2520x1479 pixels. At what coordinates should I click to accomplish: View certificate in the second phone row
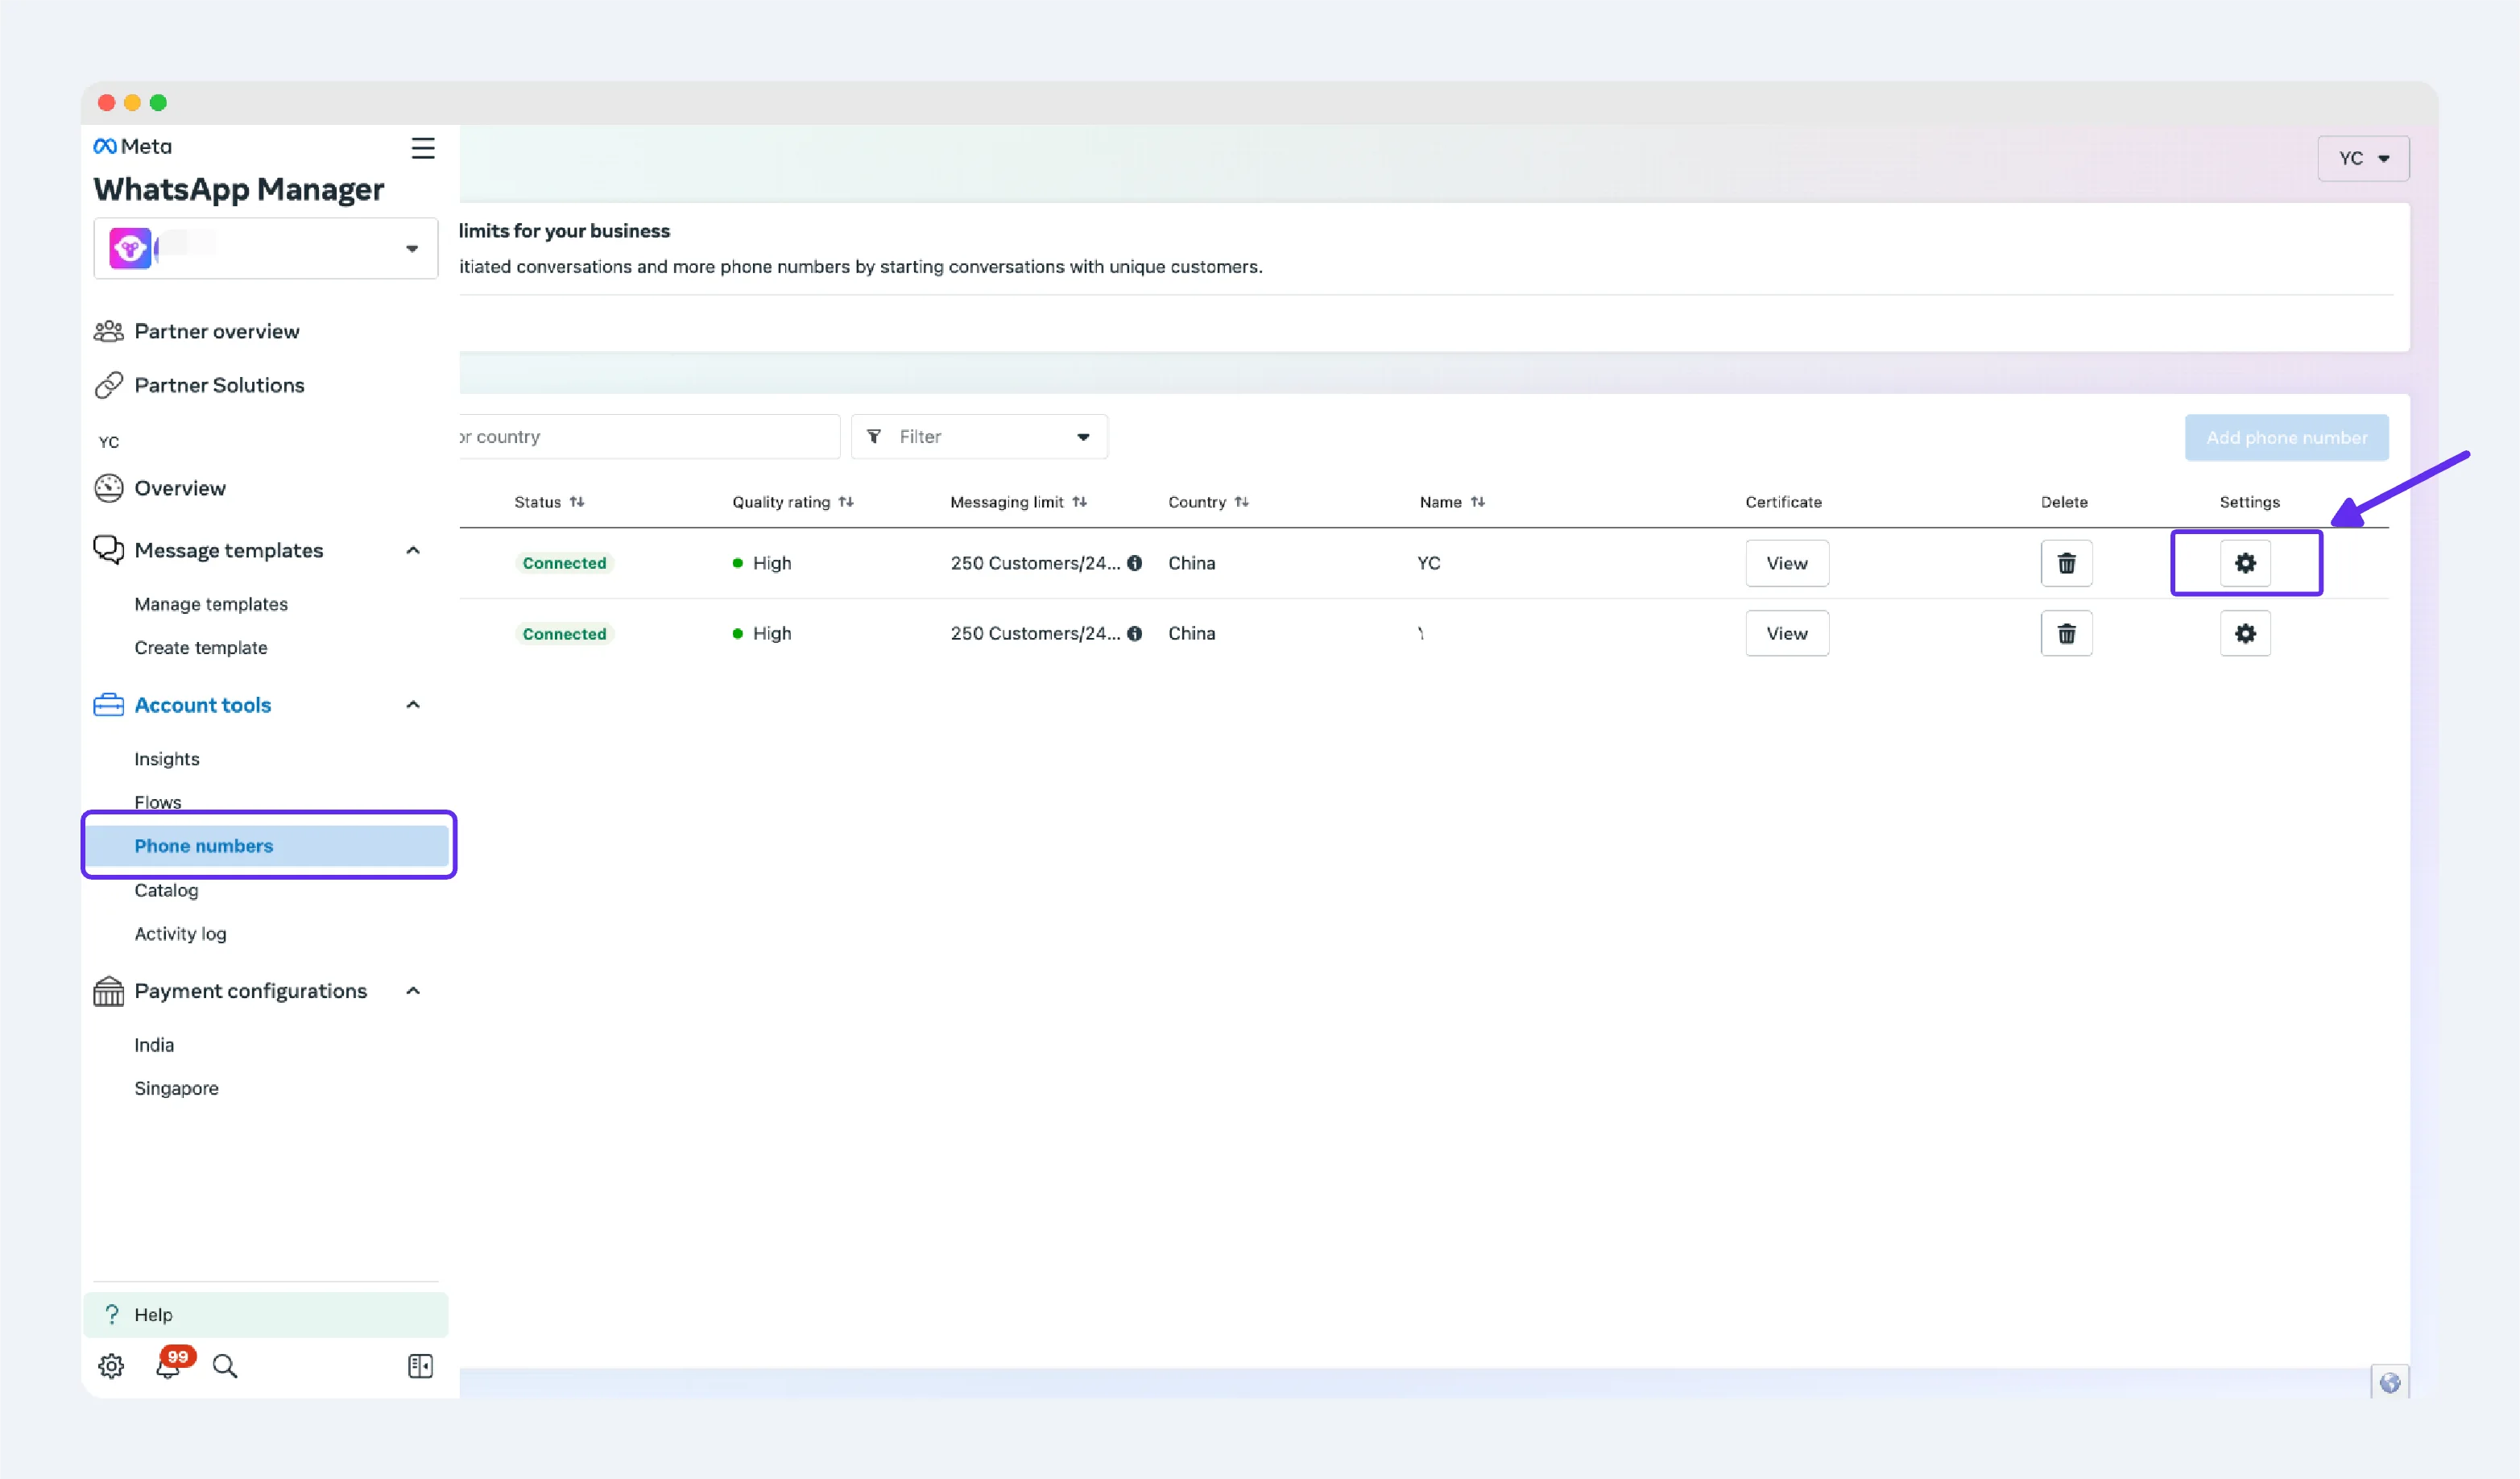tap(1787, 633)
